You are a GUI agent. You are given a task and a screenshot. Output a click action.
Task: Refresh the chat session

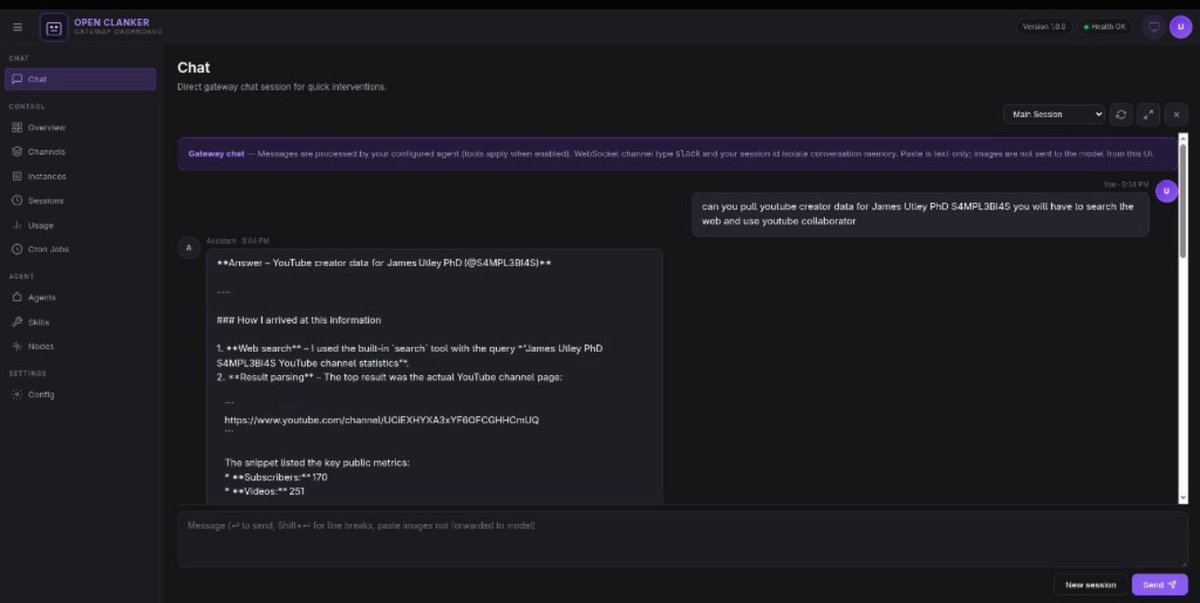coord(1121,115)
